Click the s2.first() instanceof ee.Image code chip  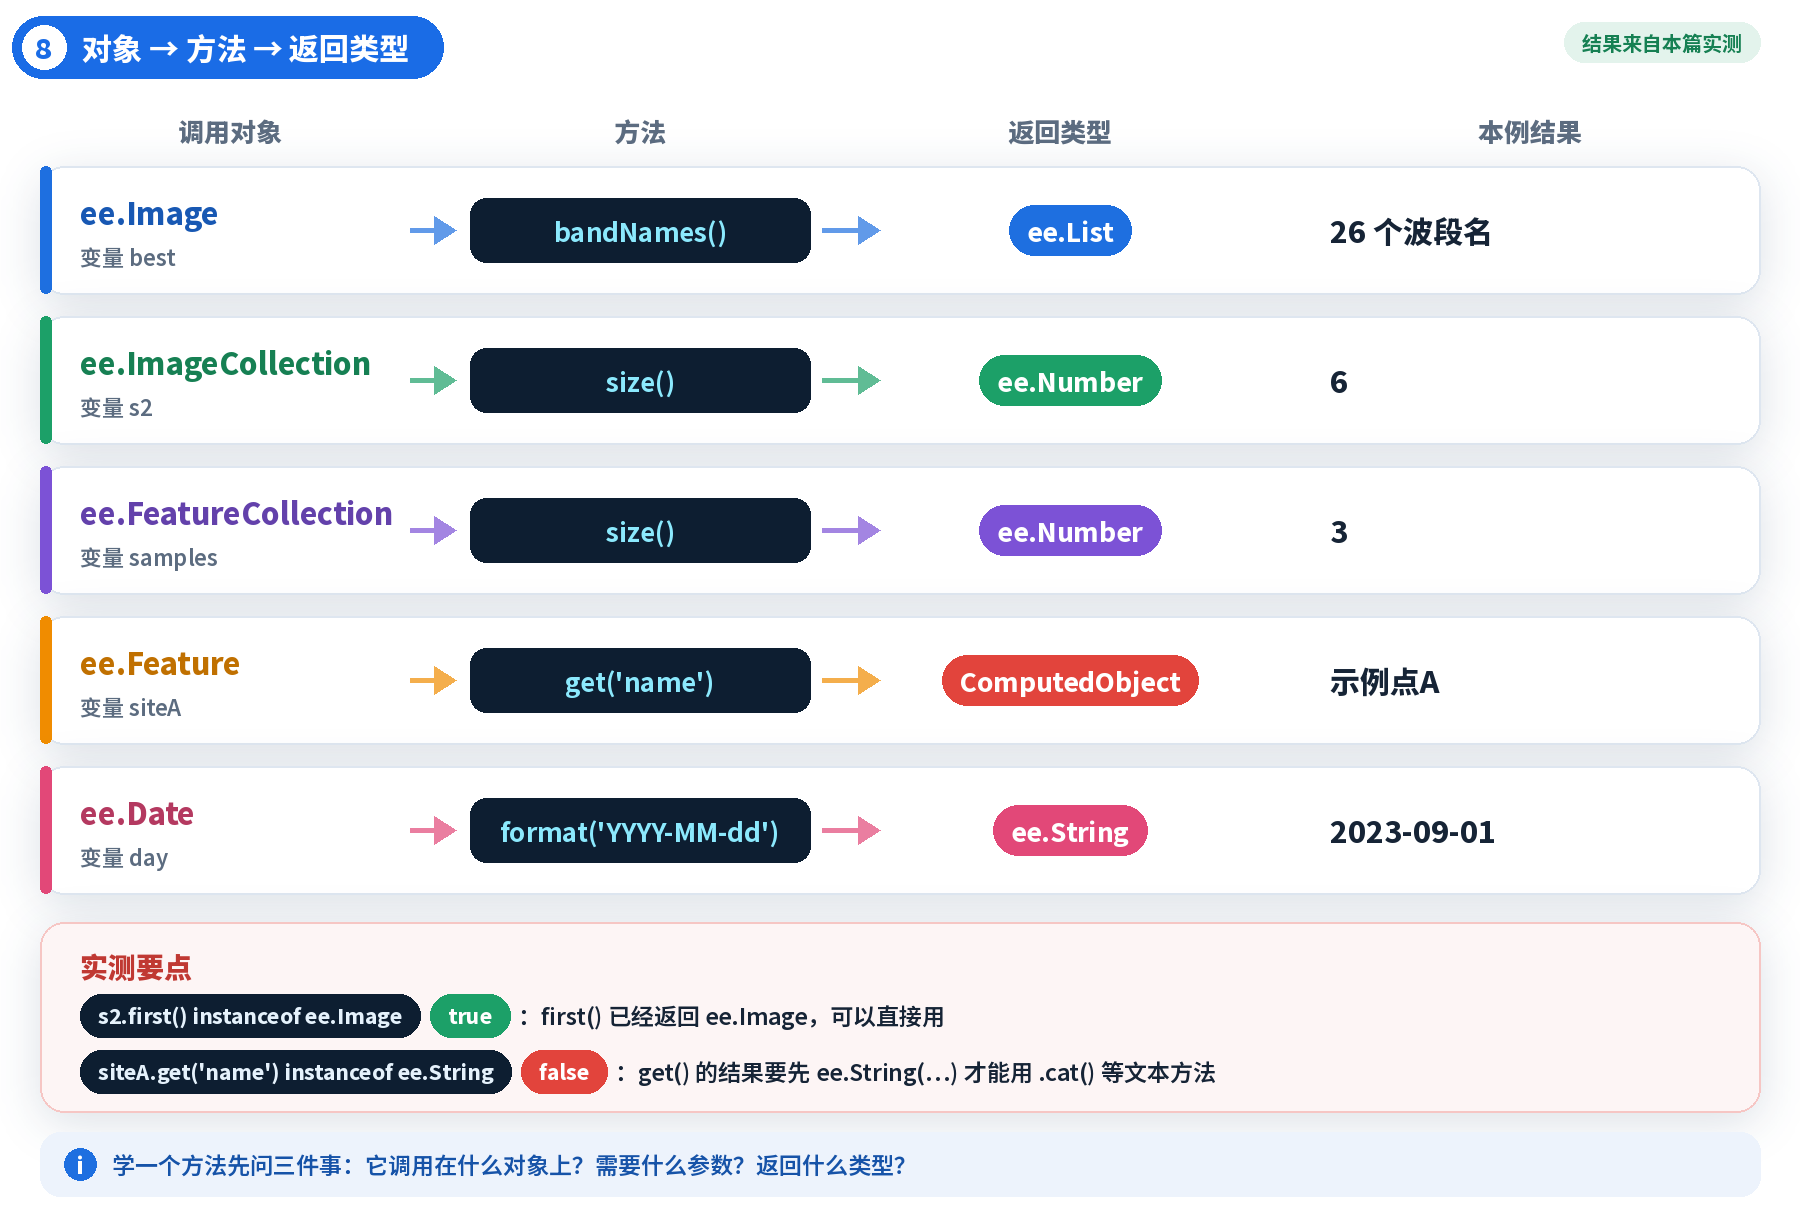coord(250,1016)
